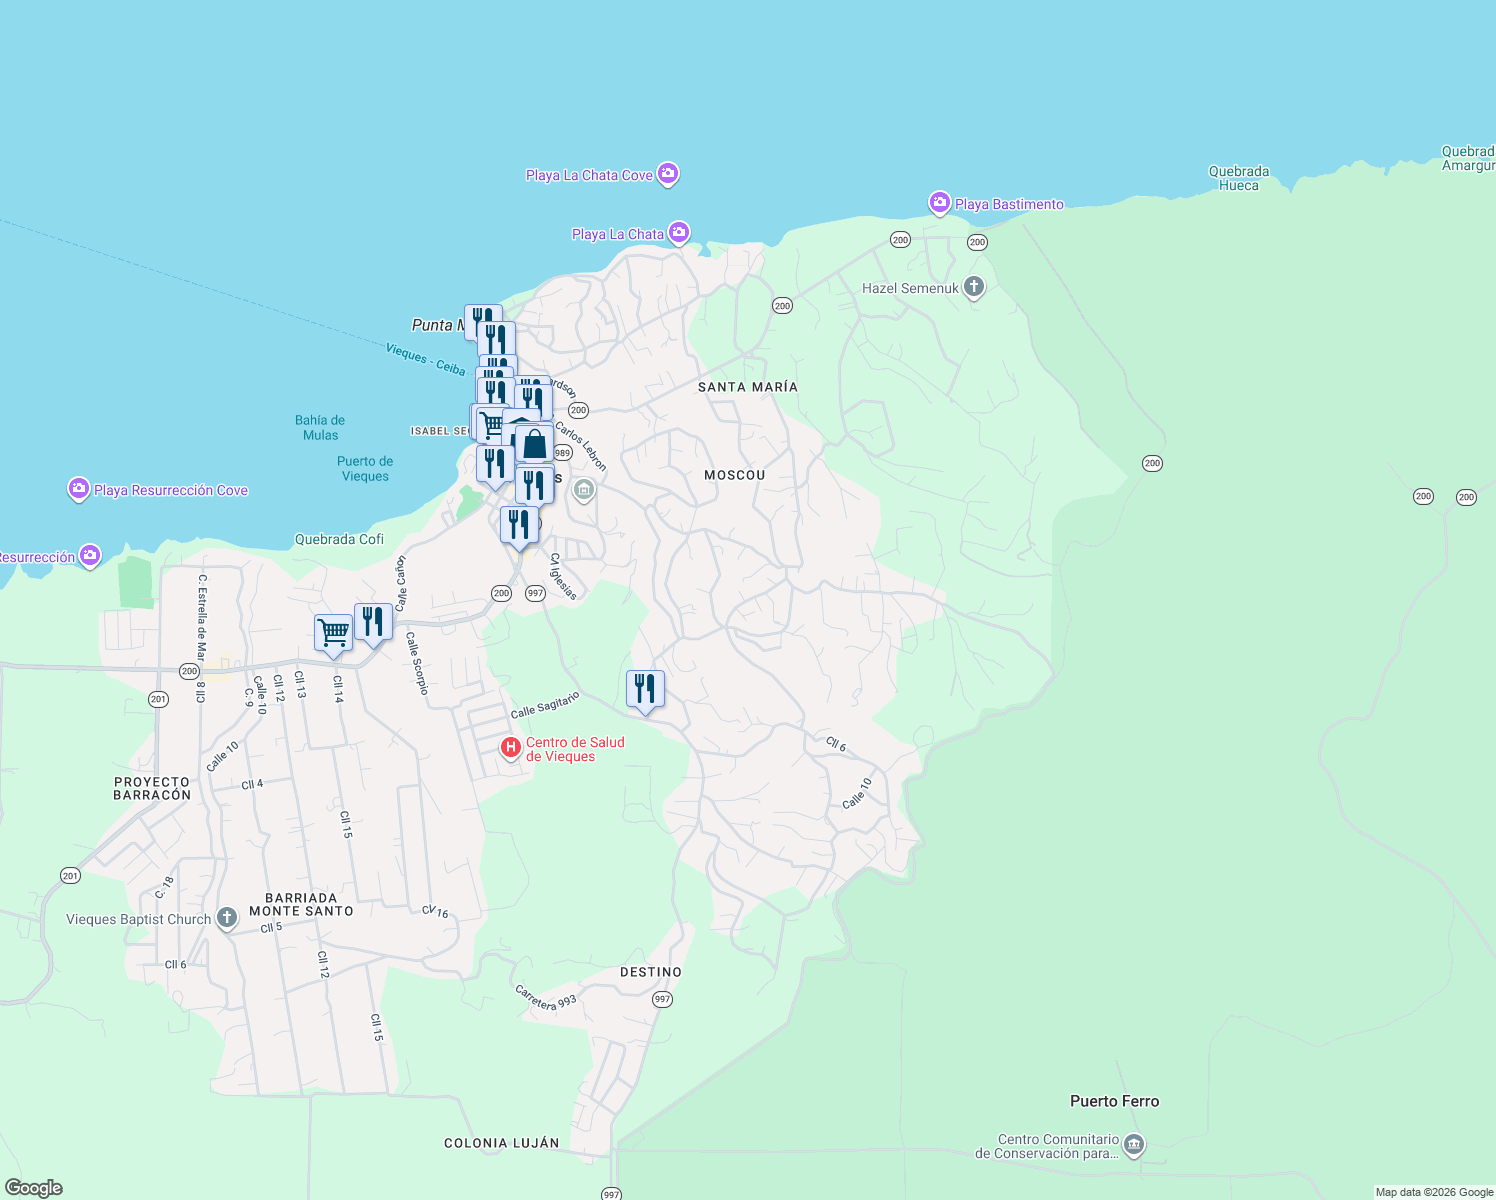Open the shopping bag marker near Isabel Segunda
This screenshot has height=1200, width=1496.
(x=535, y=443)
